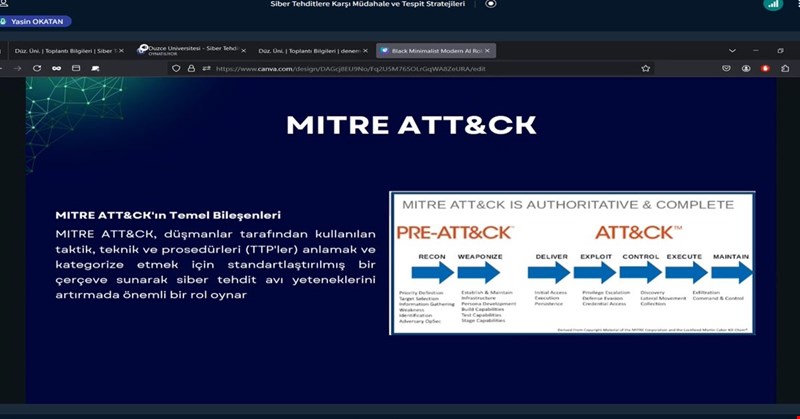
Task: Click the forward navigation arrow
Action: pos(17,68)
